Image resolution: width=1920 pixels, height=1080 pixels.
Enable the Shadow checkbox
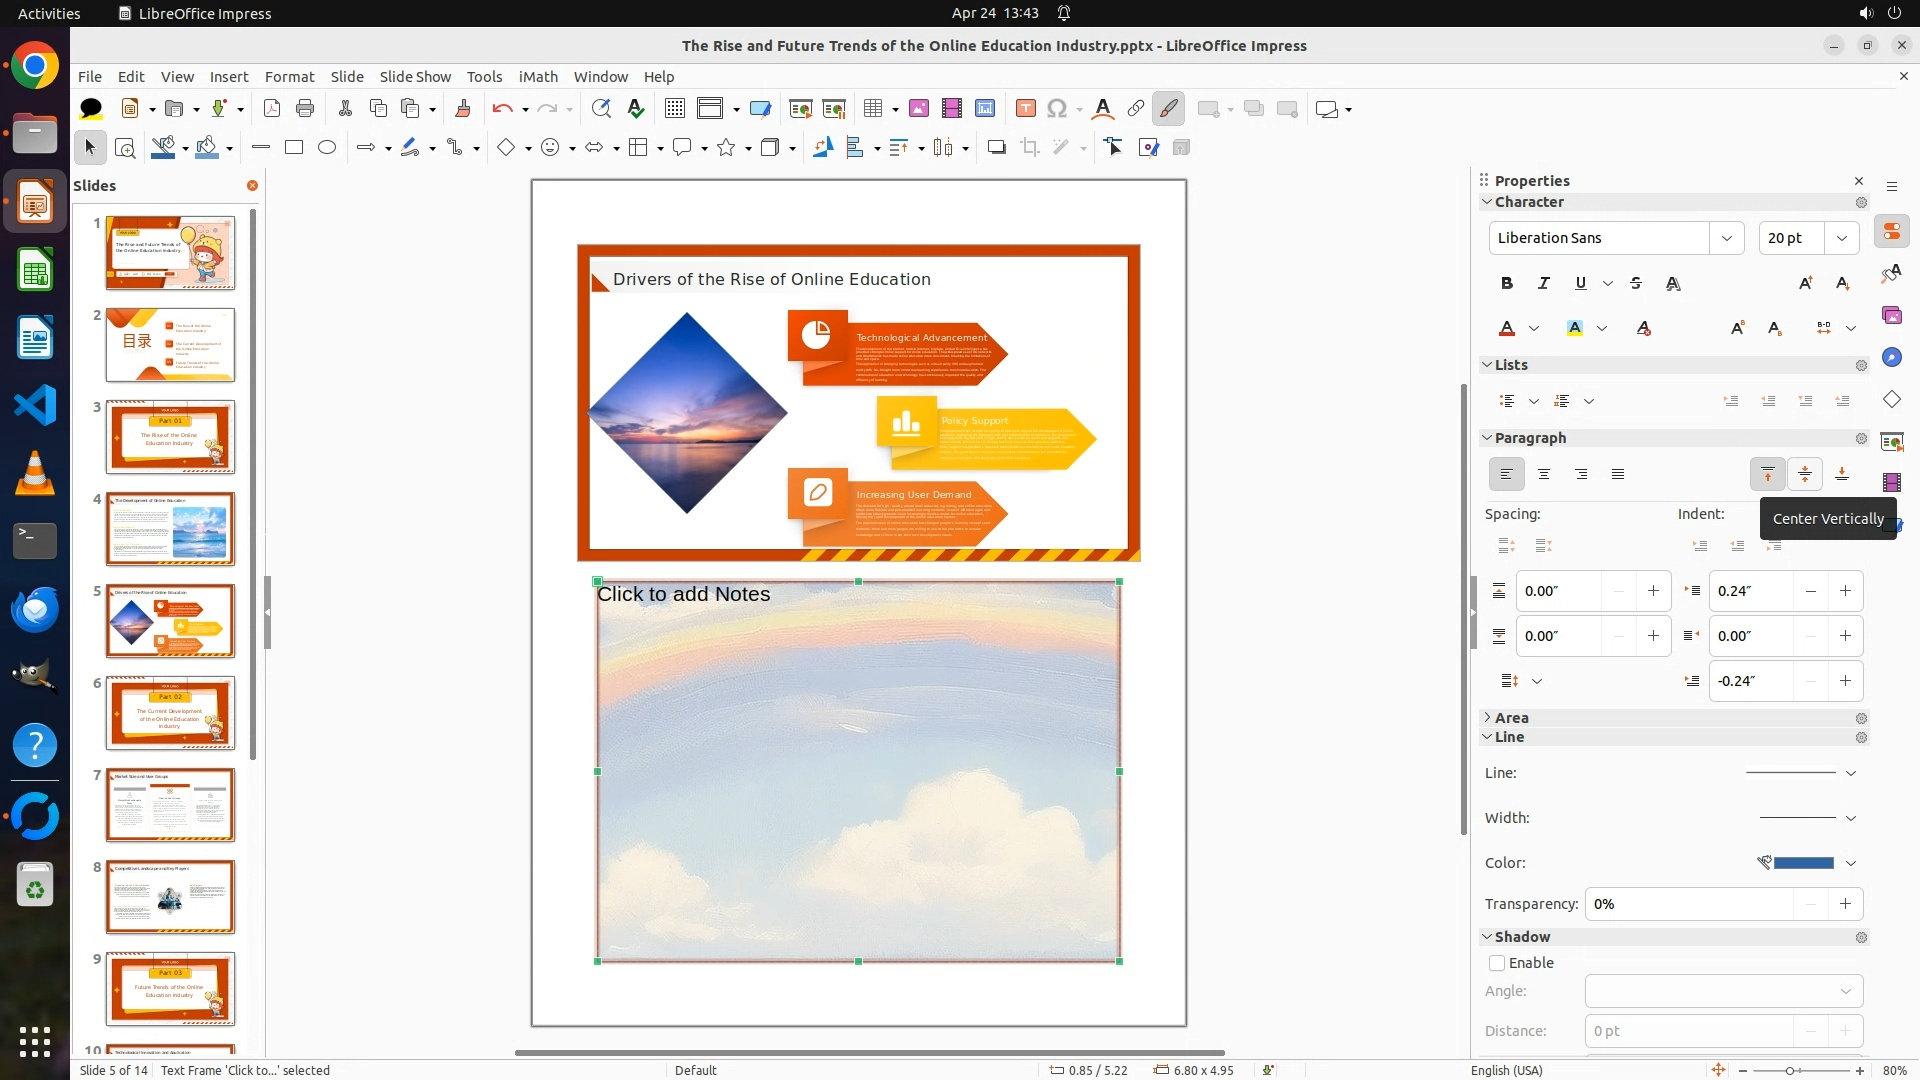click(x=1497, y=963)
